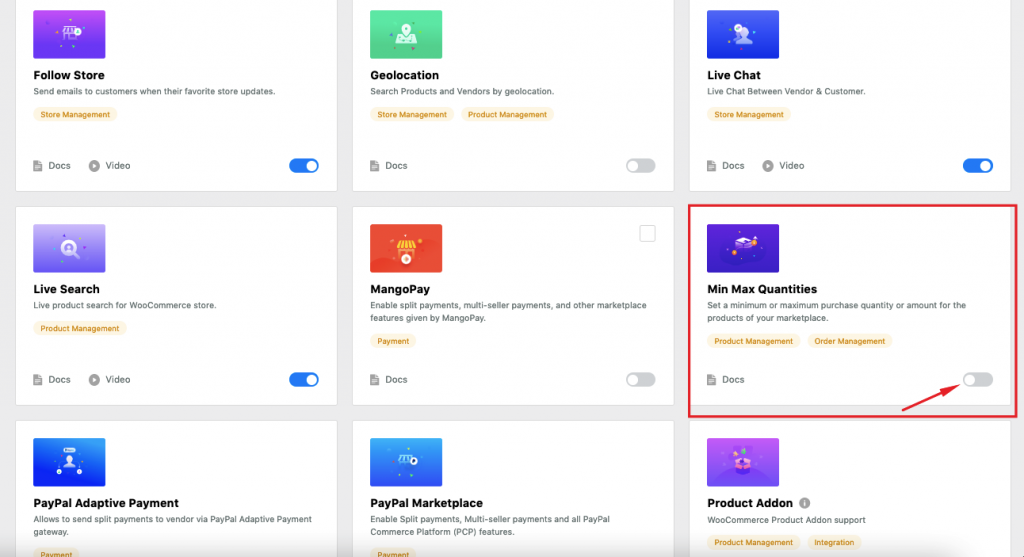Click Live Search's Product Management tag
The image size is (1024, 557).
point(80,328)
